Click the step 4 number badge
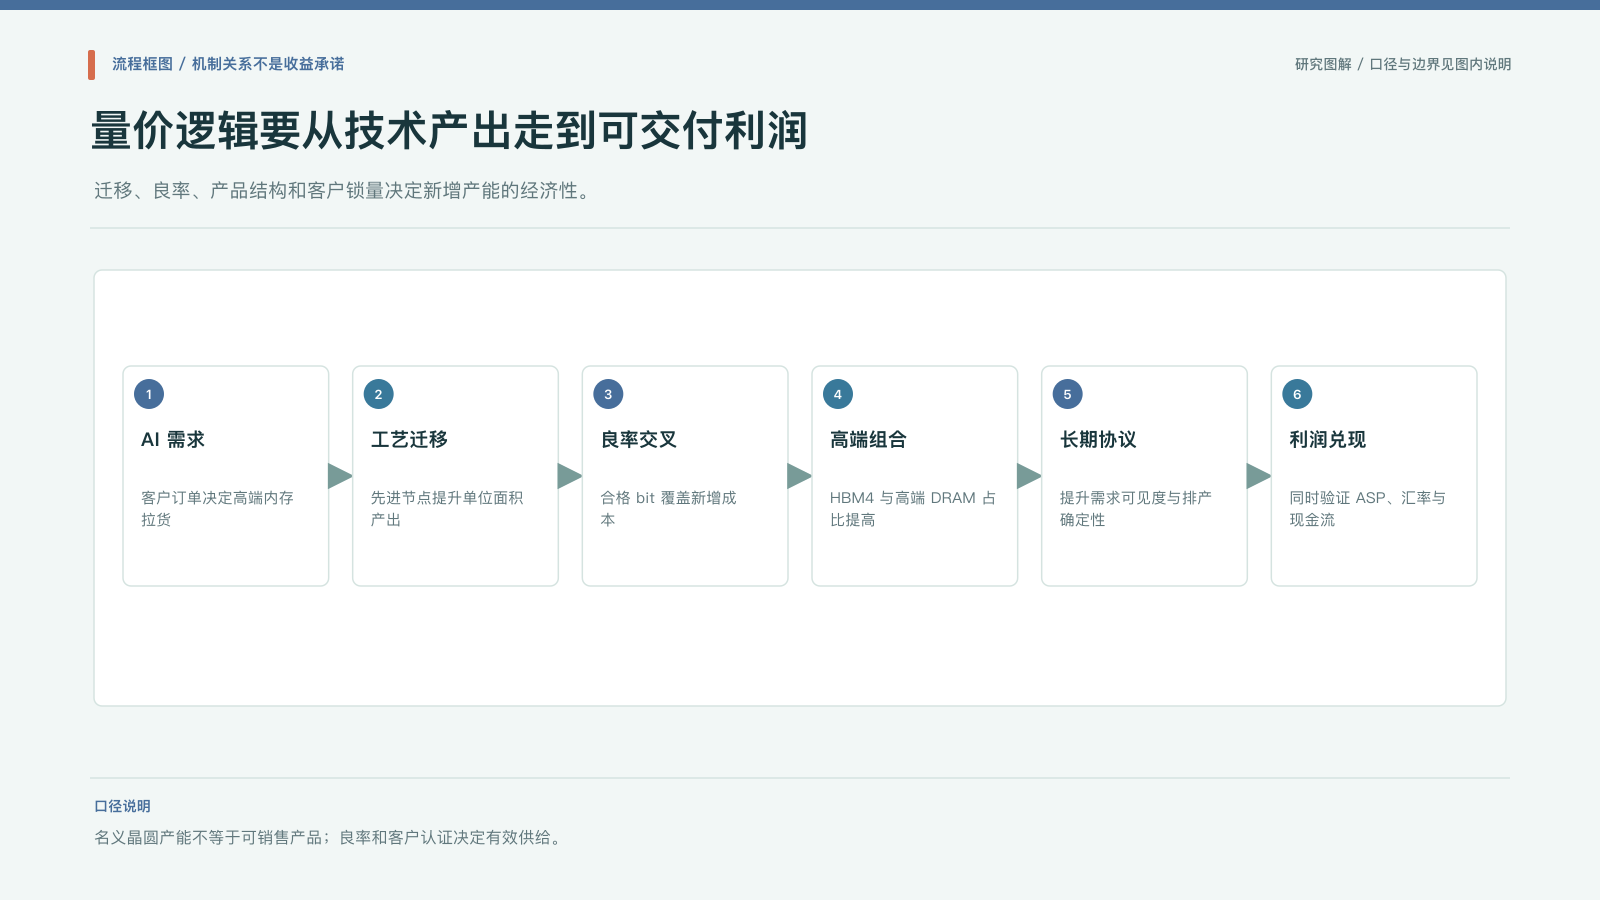The width and height of the screenshot is (1600, 900). (x=838, y=394)
